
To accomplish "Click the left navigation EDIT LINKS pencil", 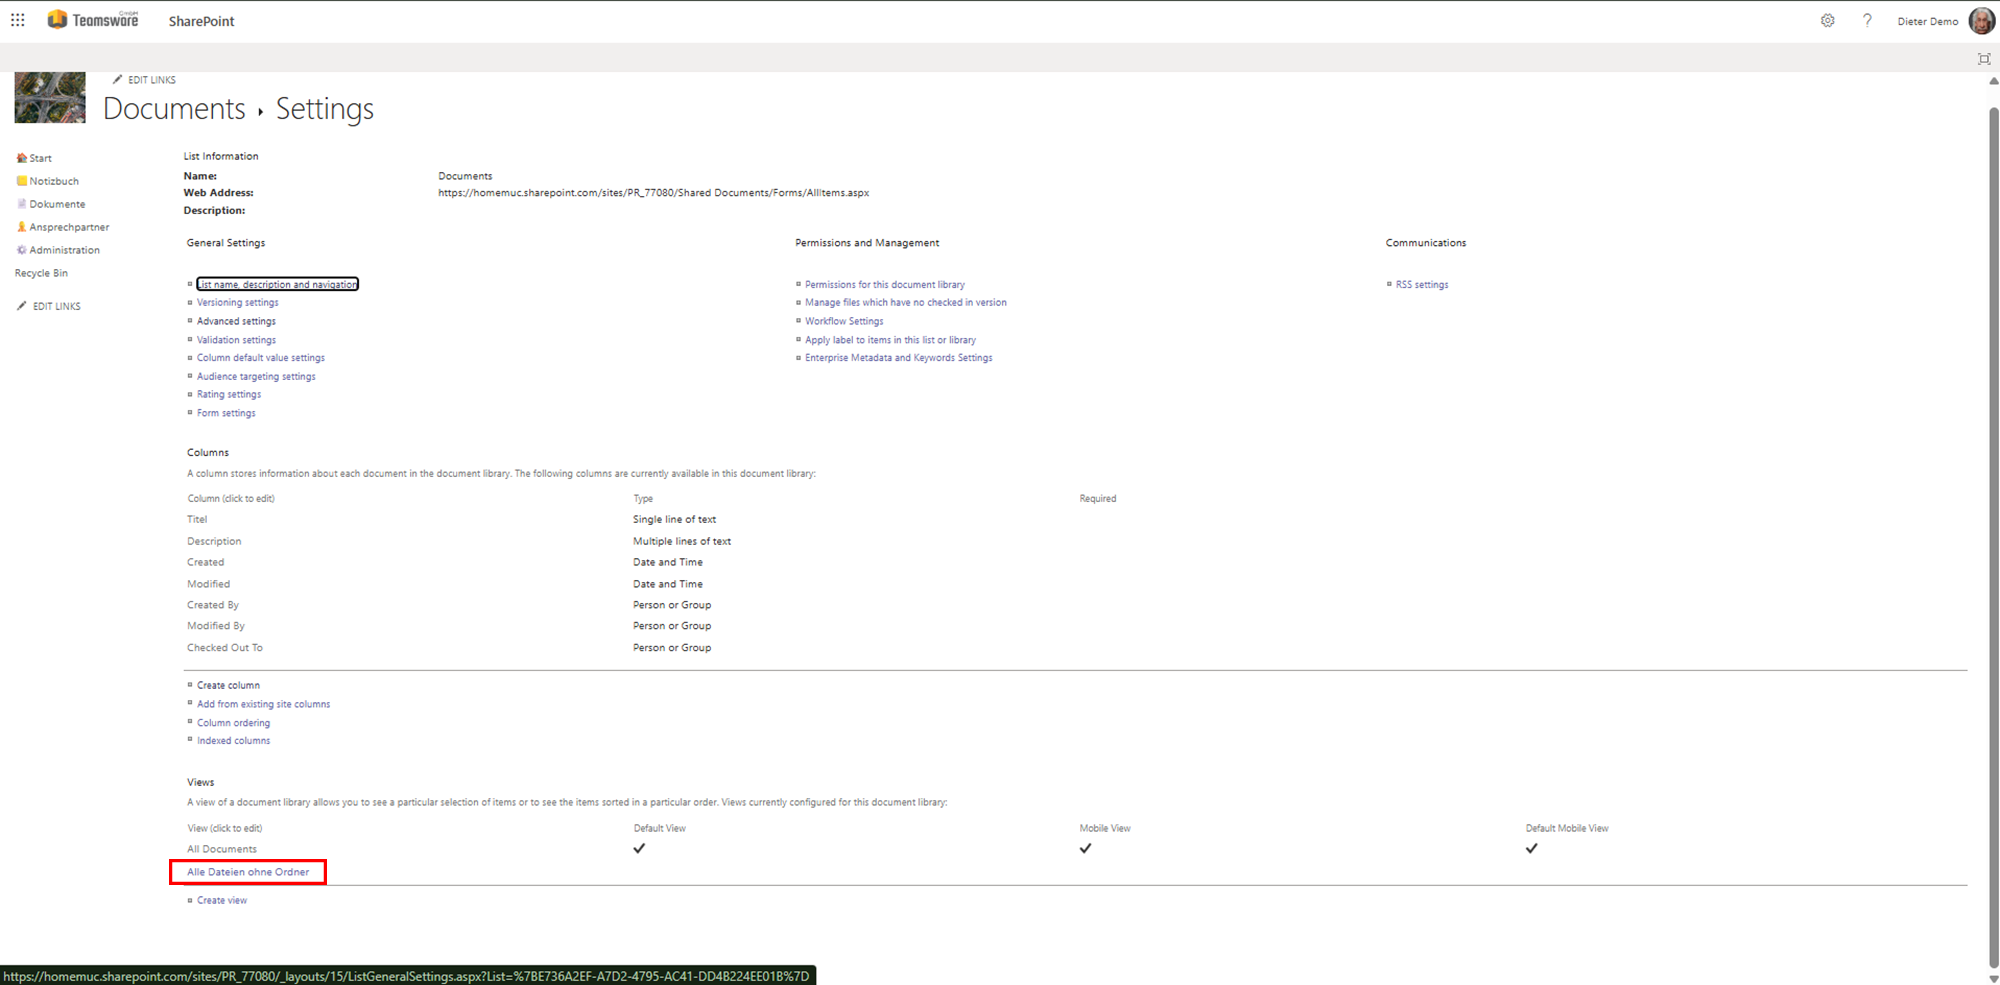I will click(22, 306).
